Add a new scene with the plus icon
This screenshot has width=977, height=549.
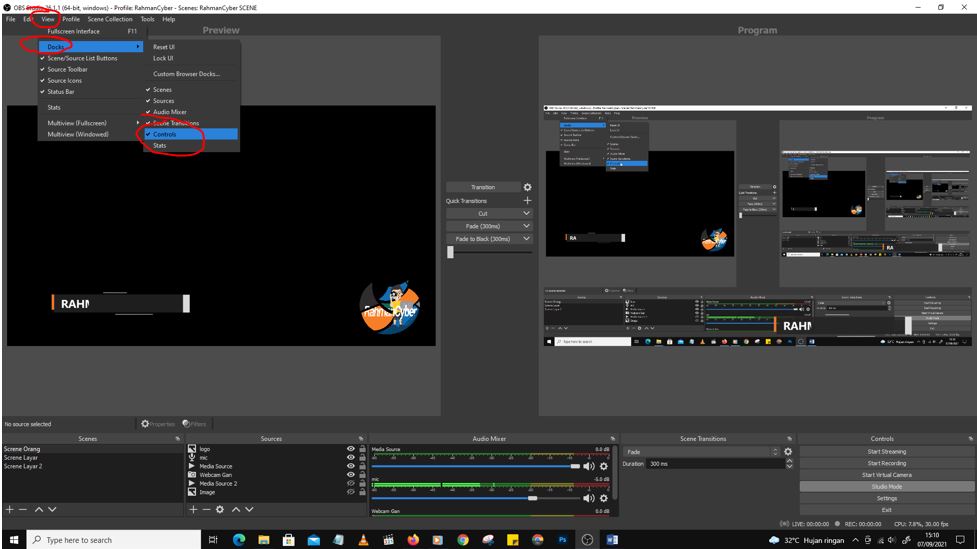(9, 509)
